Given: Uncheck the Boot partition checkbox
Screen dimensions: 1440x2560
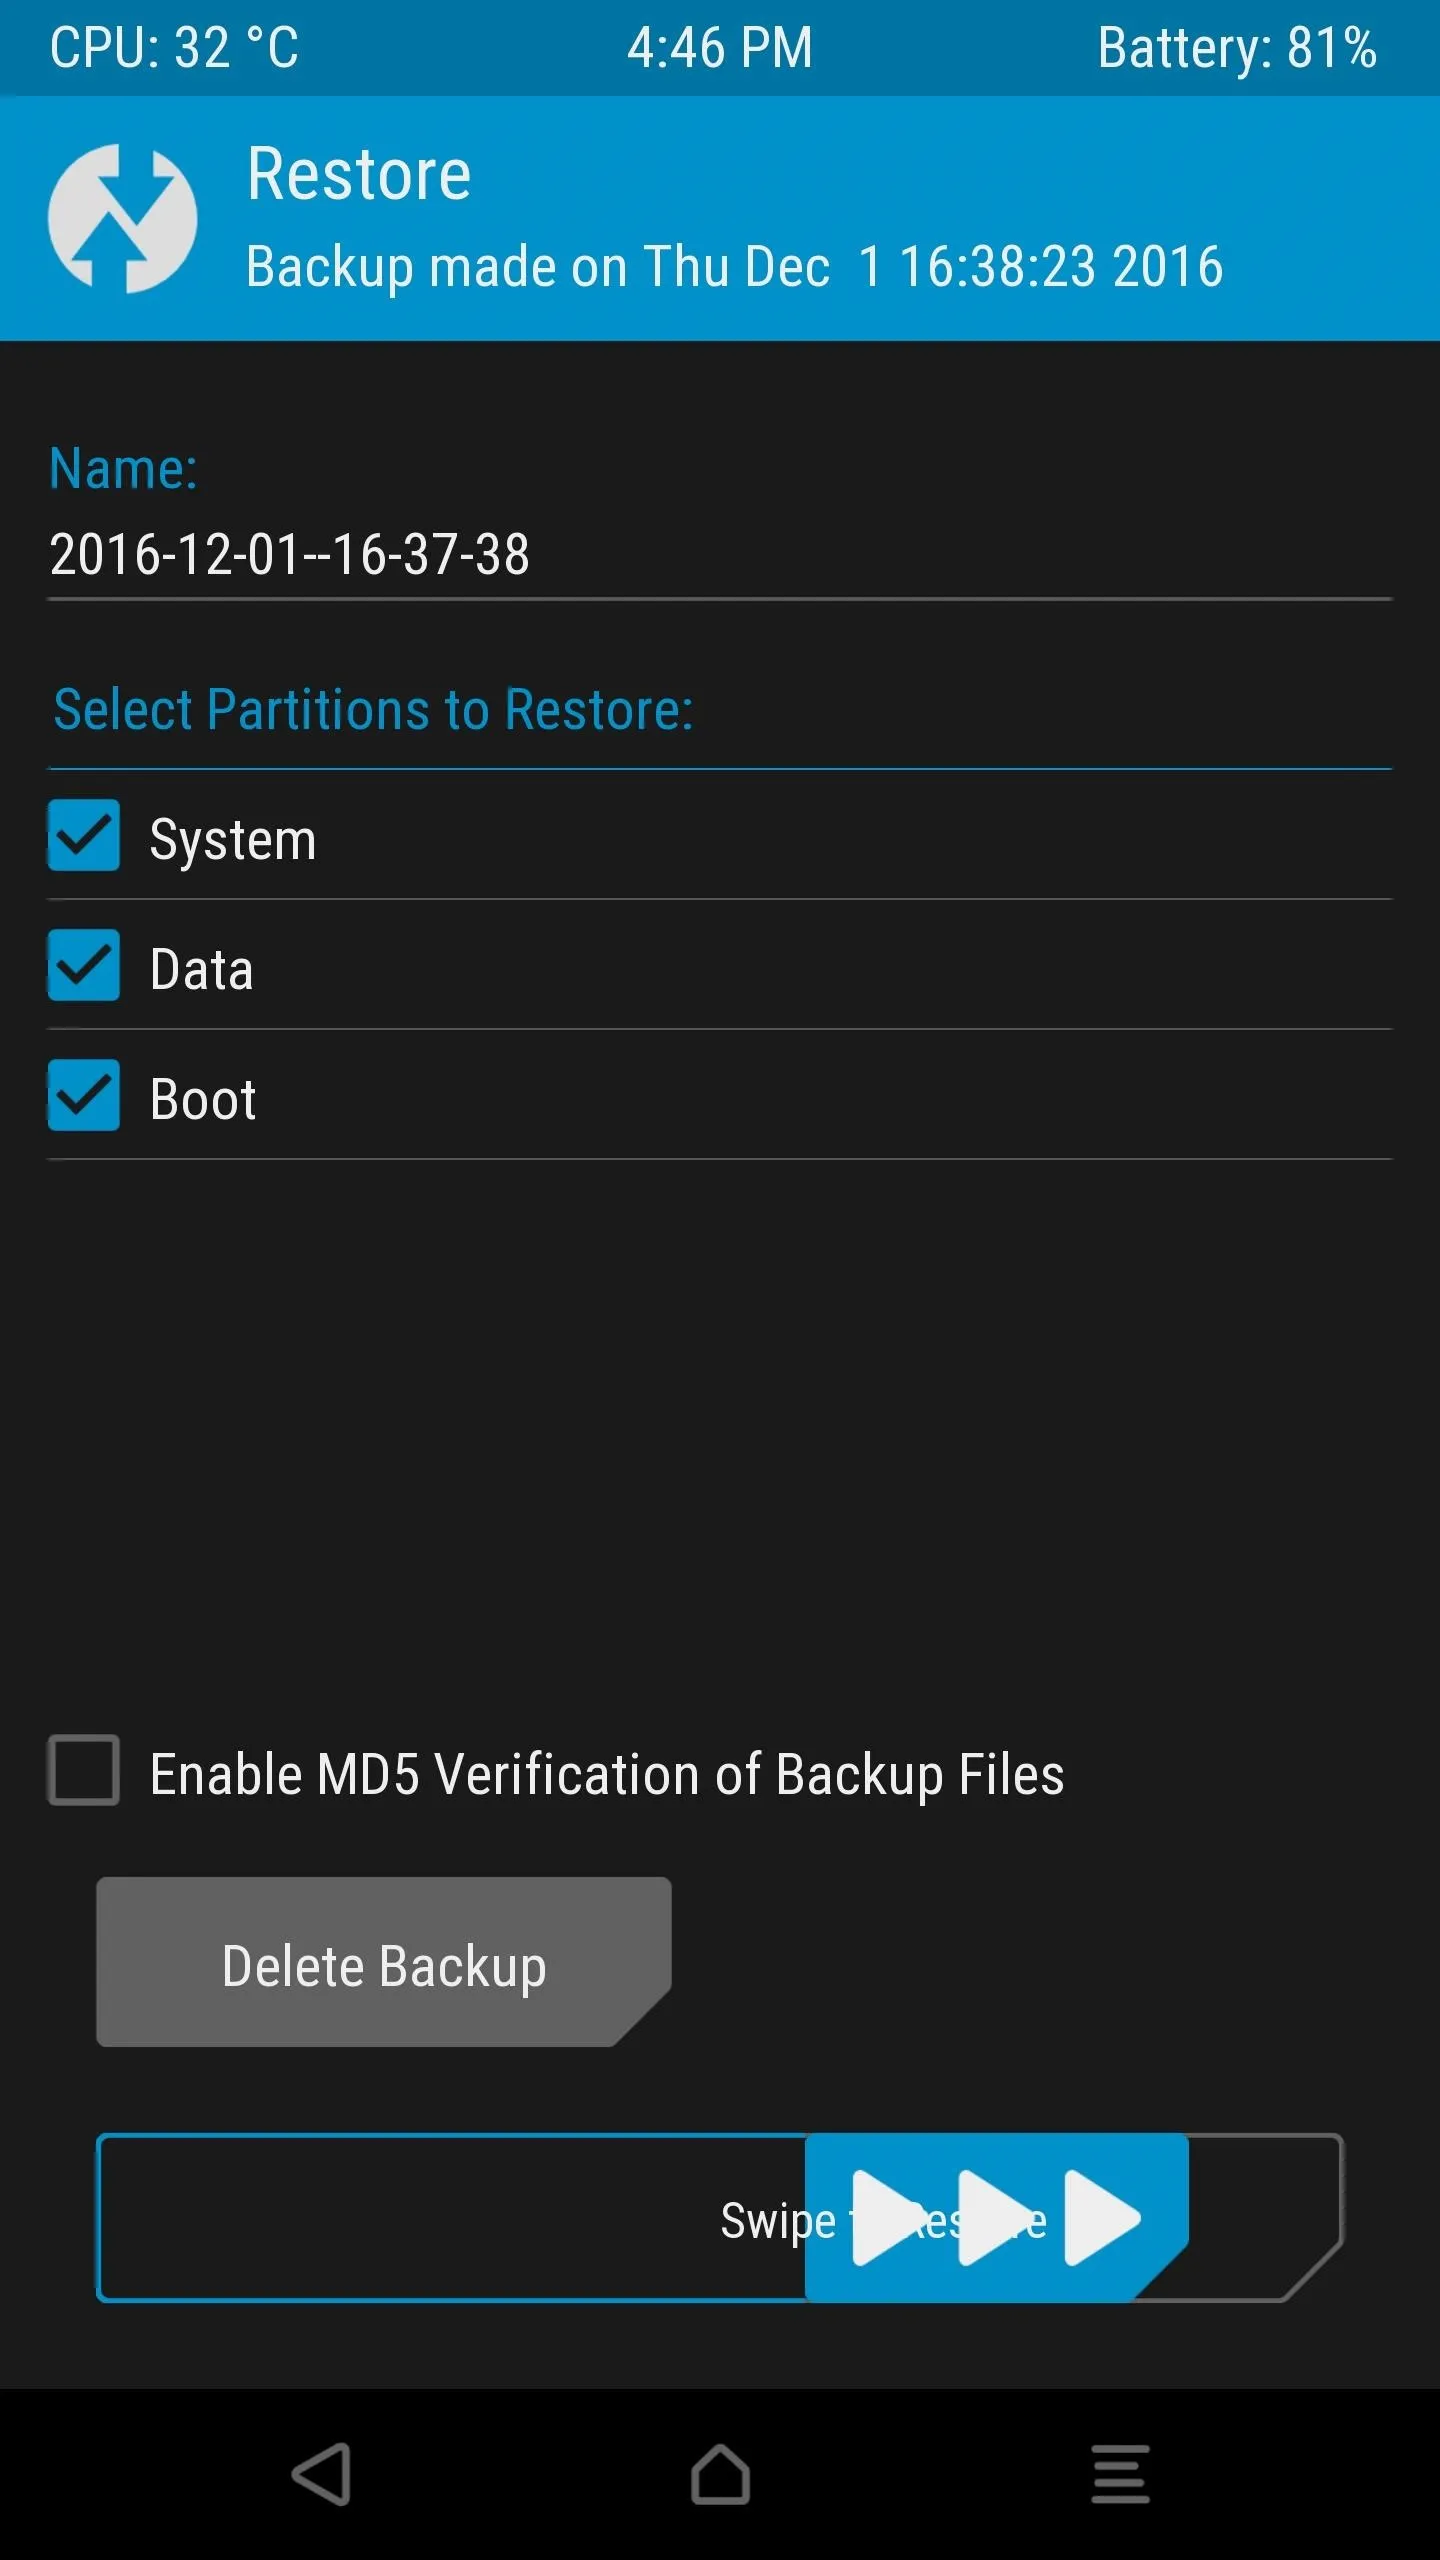Looking at the screenshot, I should 84,1095.
